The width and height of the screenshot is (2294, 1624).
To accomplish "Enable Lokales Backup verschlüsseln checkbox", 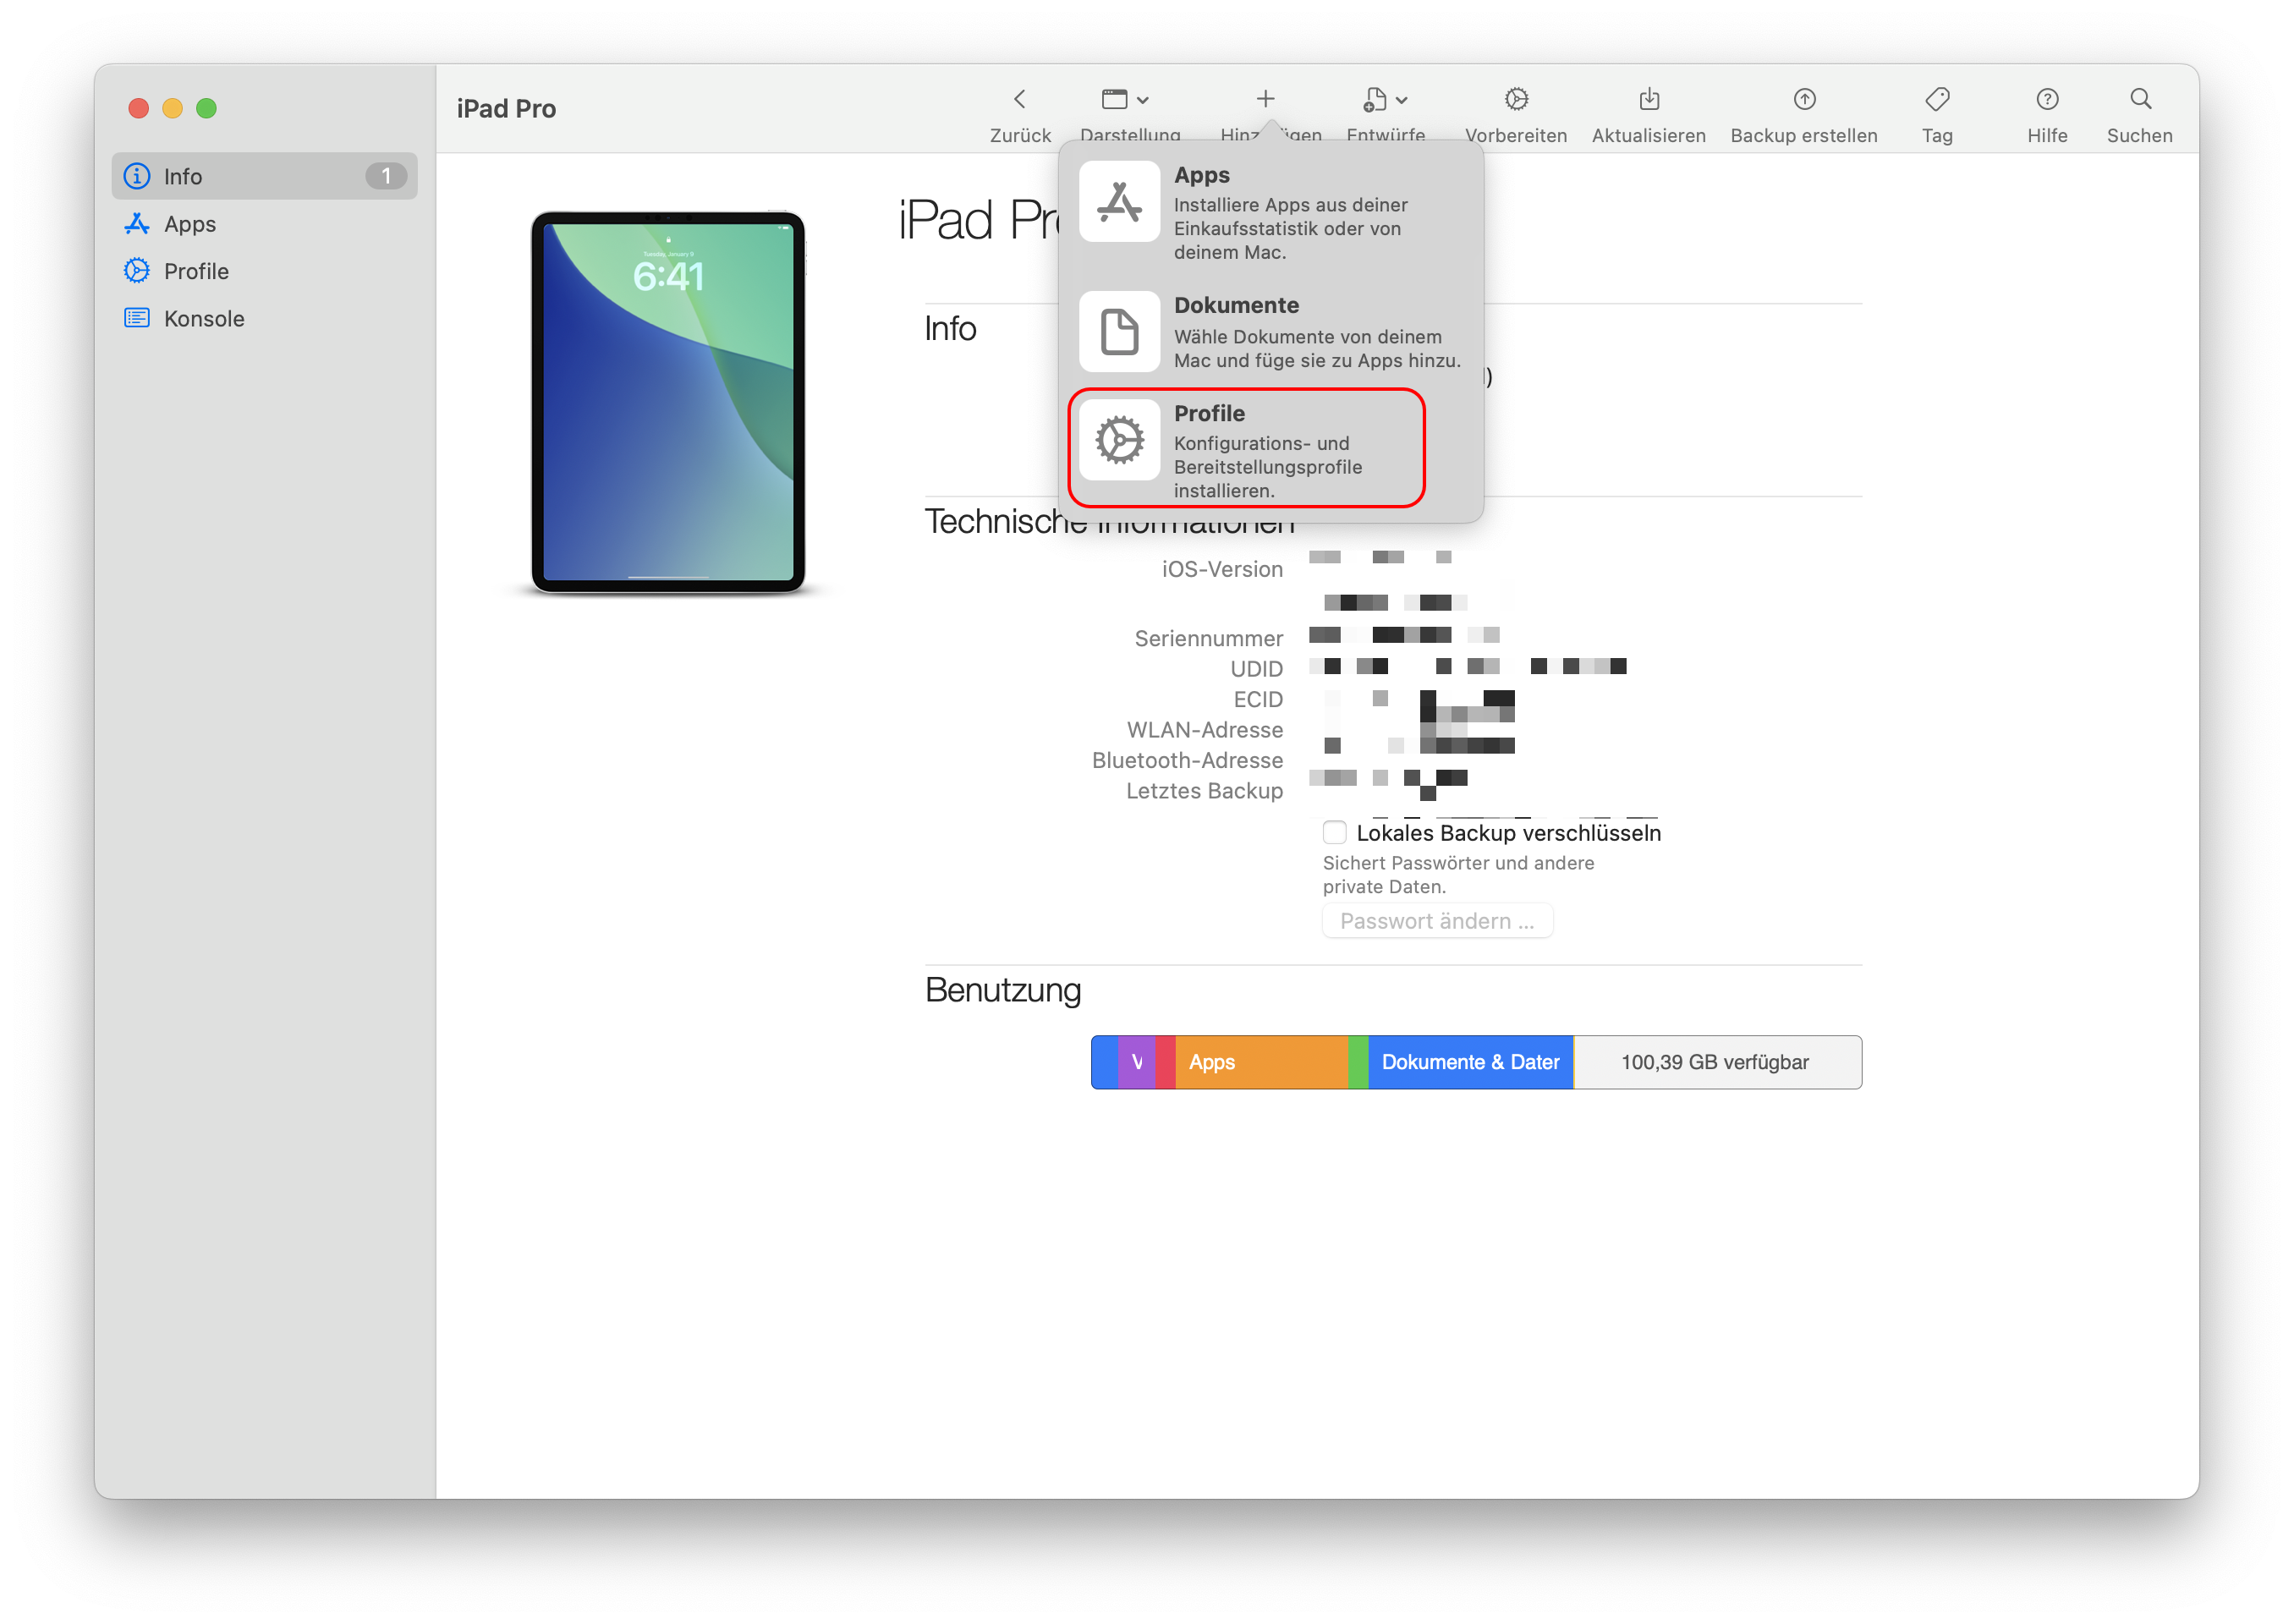I will click(1334, 832).
